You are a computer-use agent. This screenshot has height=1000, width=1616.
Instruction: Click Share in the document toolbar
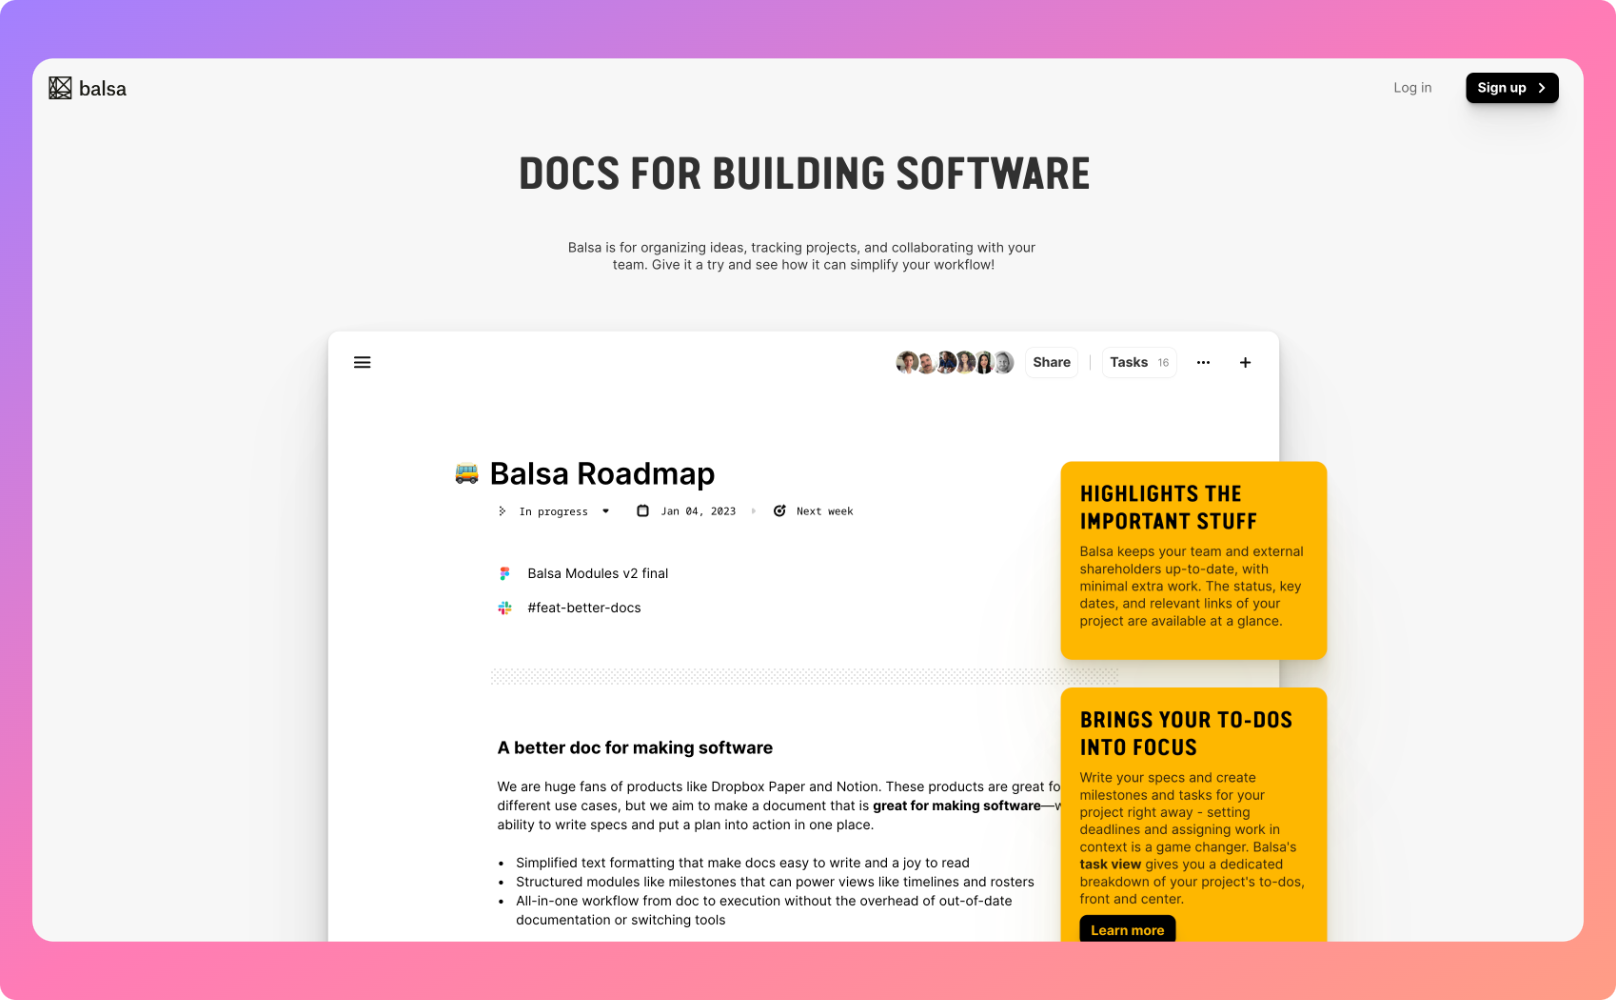(x=1051, y=362)
